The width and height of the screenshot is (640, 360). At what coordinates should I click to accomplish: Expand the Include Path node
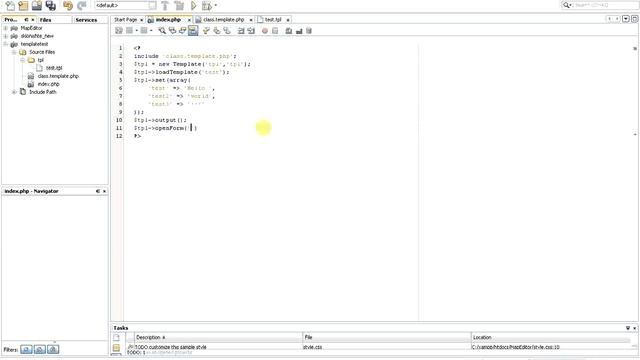[x=14, y=92]
